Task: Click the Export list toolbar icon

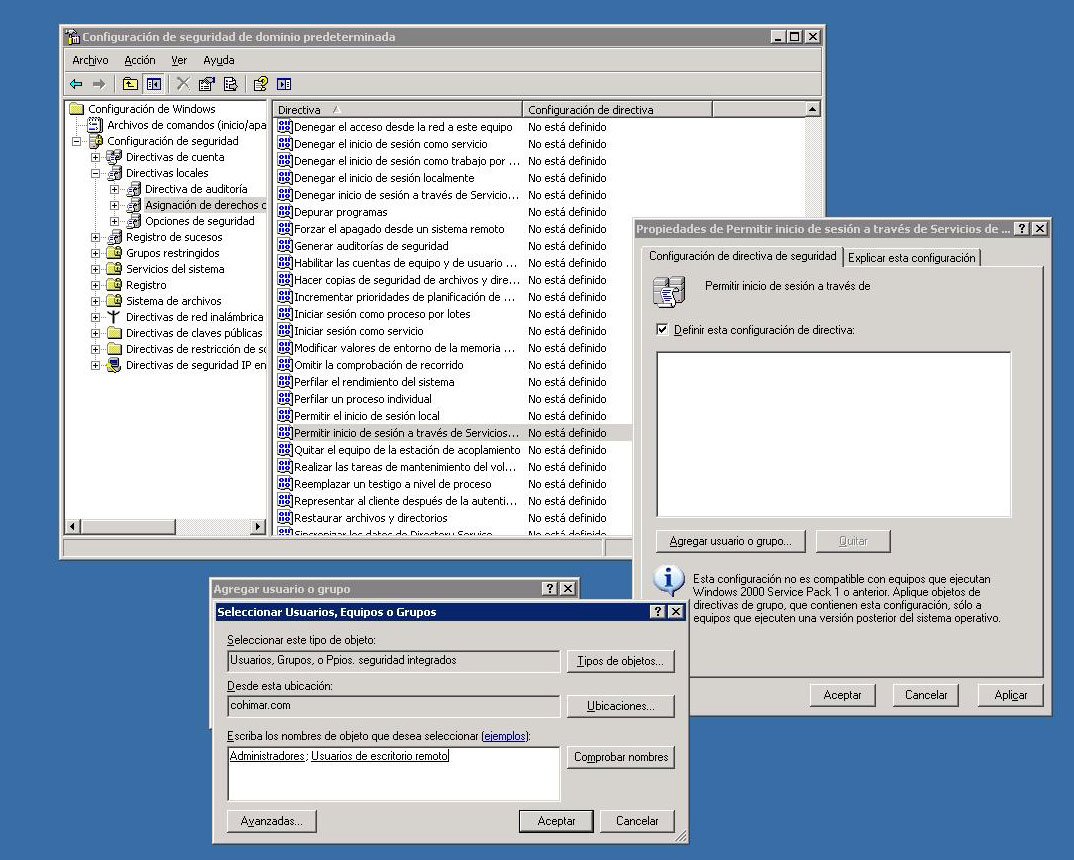Action: [x=231, y=84]
